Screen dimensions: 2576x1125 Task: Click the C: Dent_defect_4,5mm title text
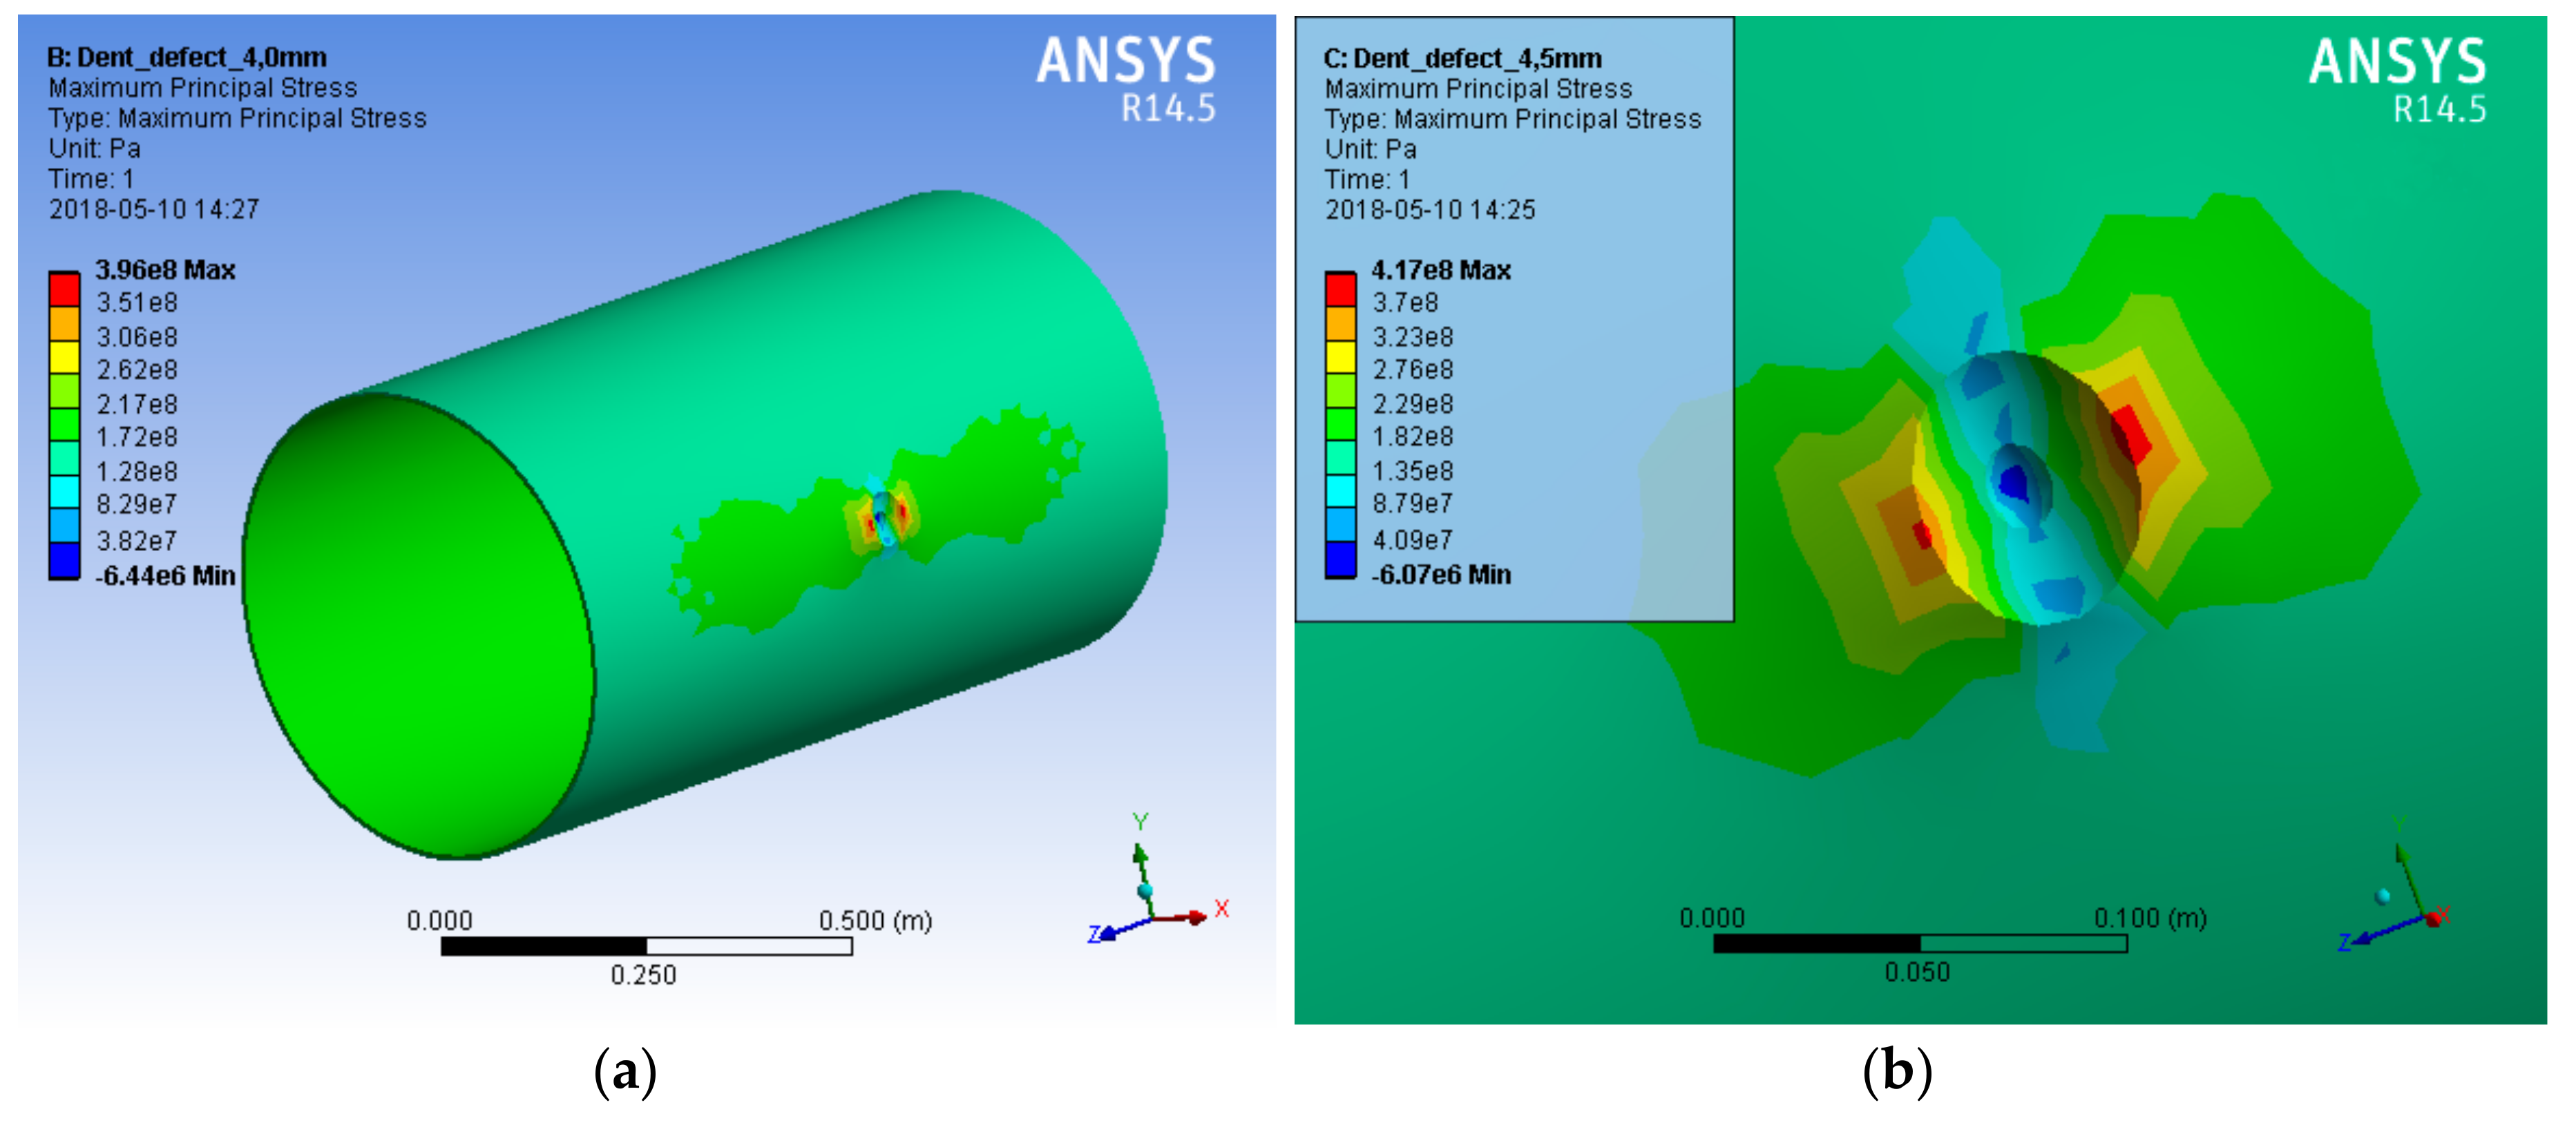pyautogui.click(x=1462, y=58)
